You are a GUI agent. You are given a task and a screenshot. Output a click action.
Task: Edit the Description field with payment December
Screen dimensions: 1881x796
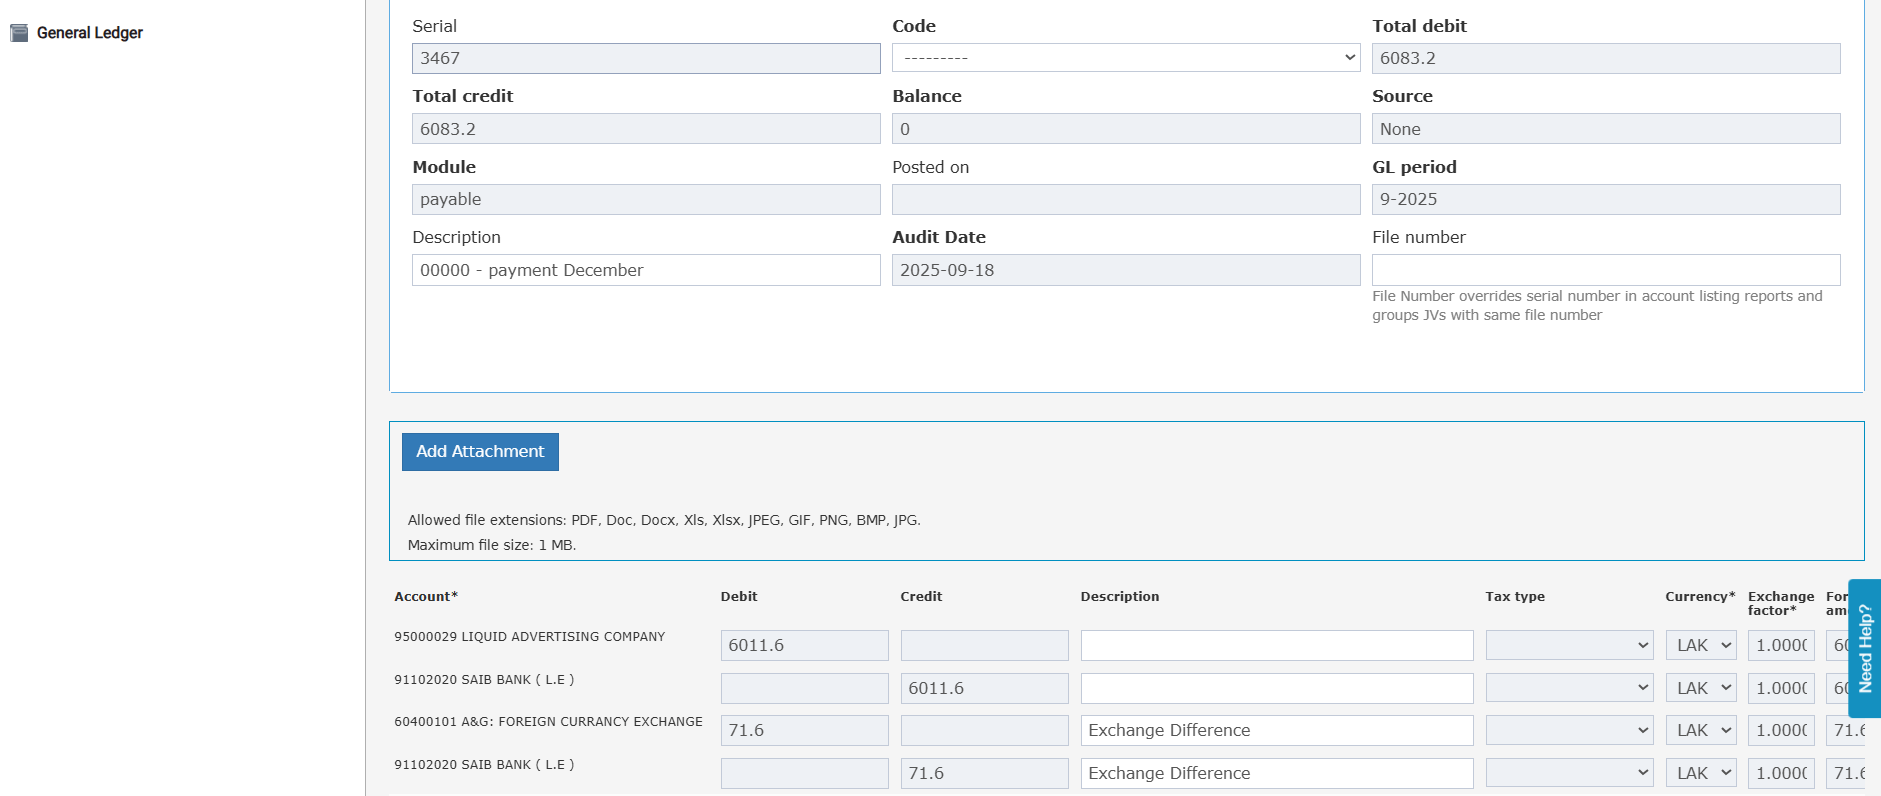(646, 270)
